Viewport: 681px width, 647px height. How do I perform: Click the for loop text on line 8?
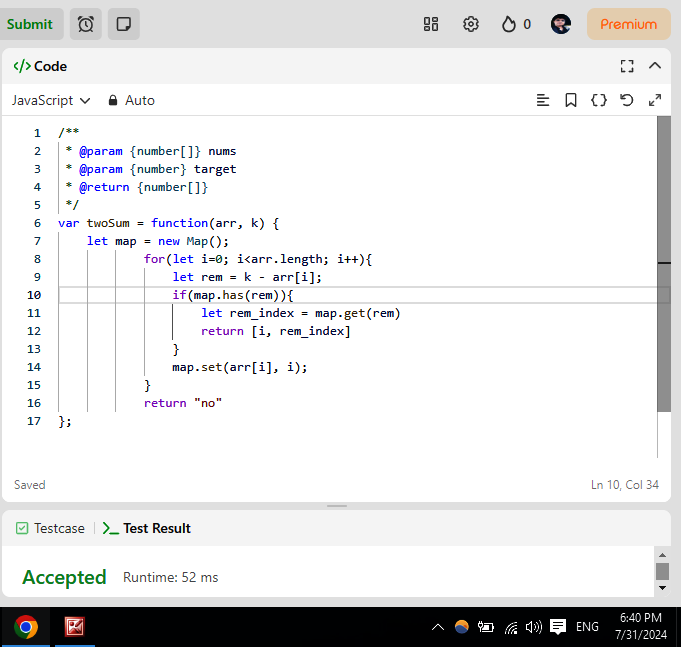258,259
